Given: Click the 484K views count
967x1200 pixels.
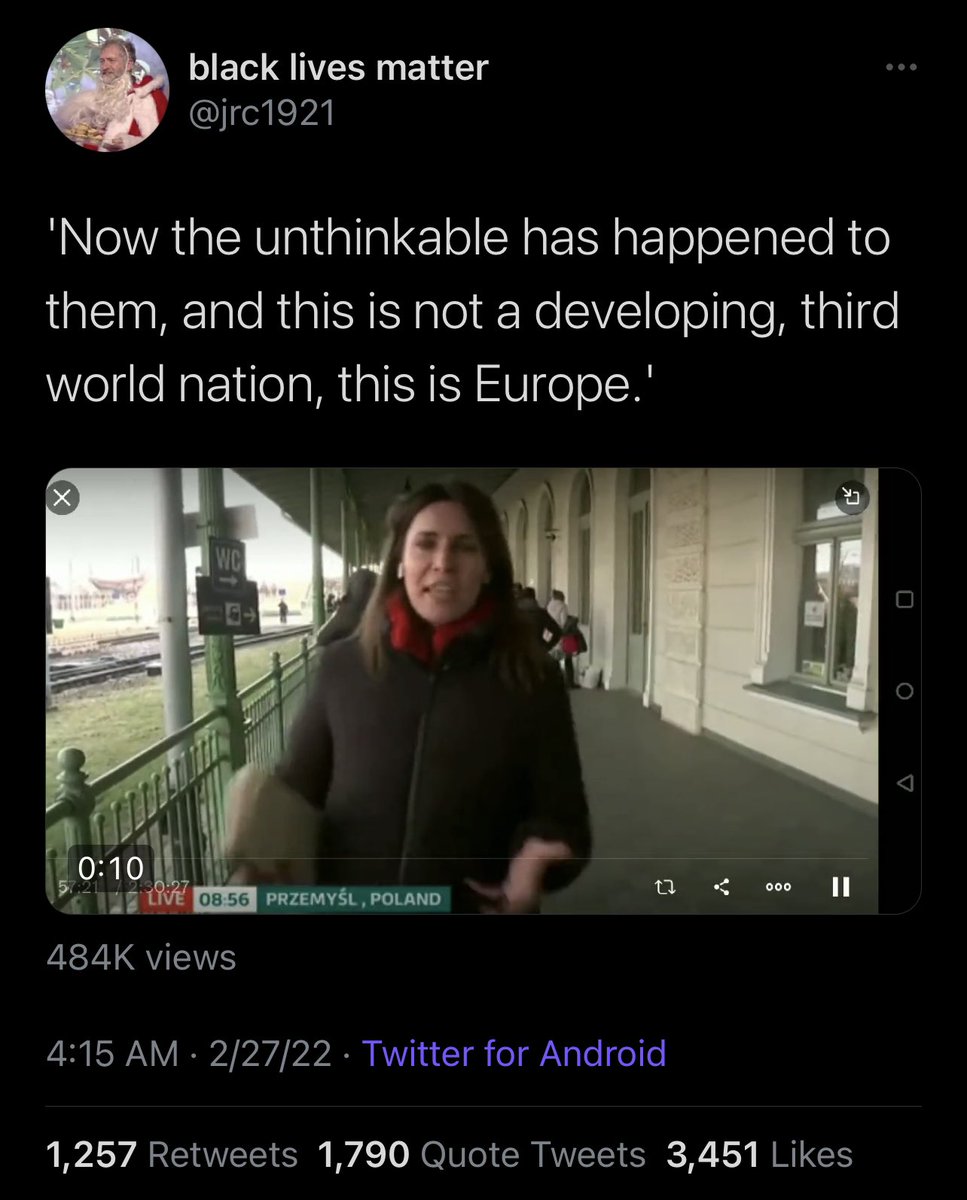Looking at the screenshot, I should pyautogui.click(x=141, y=958).
